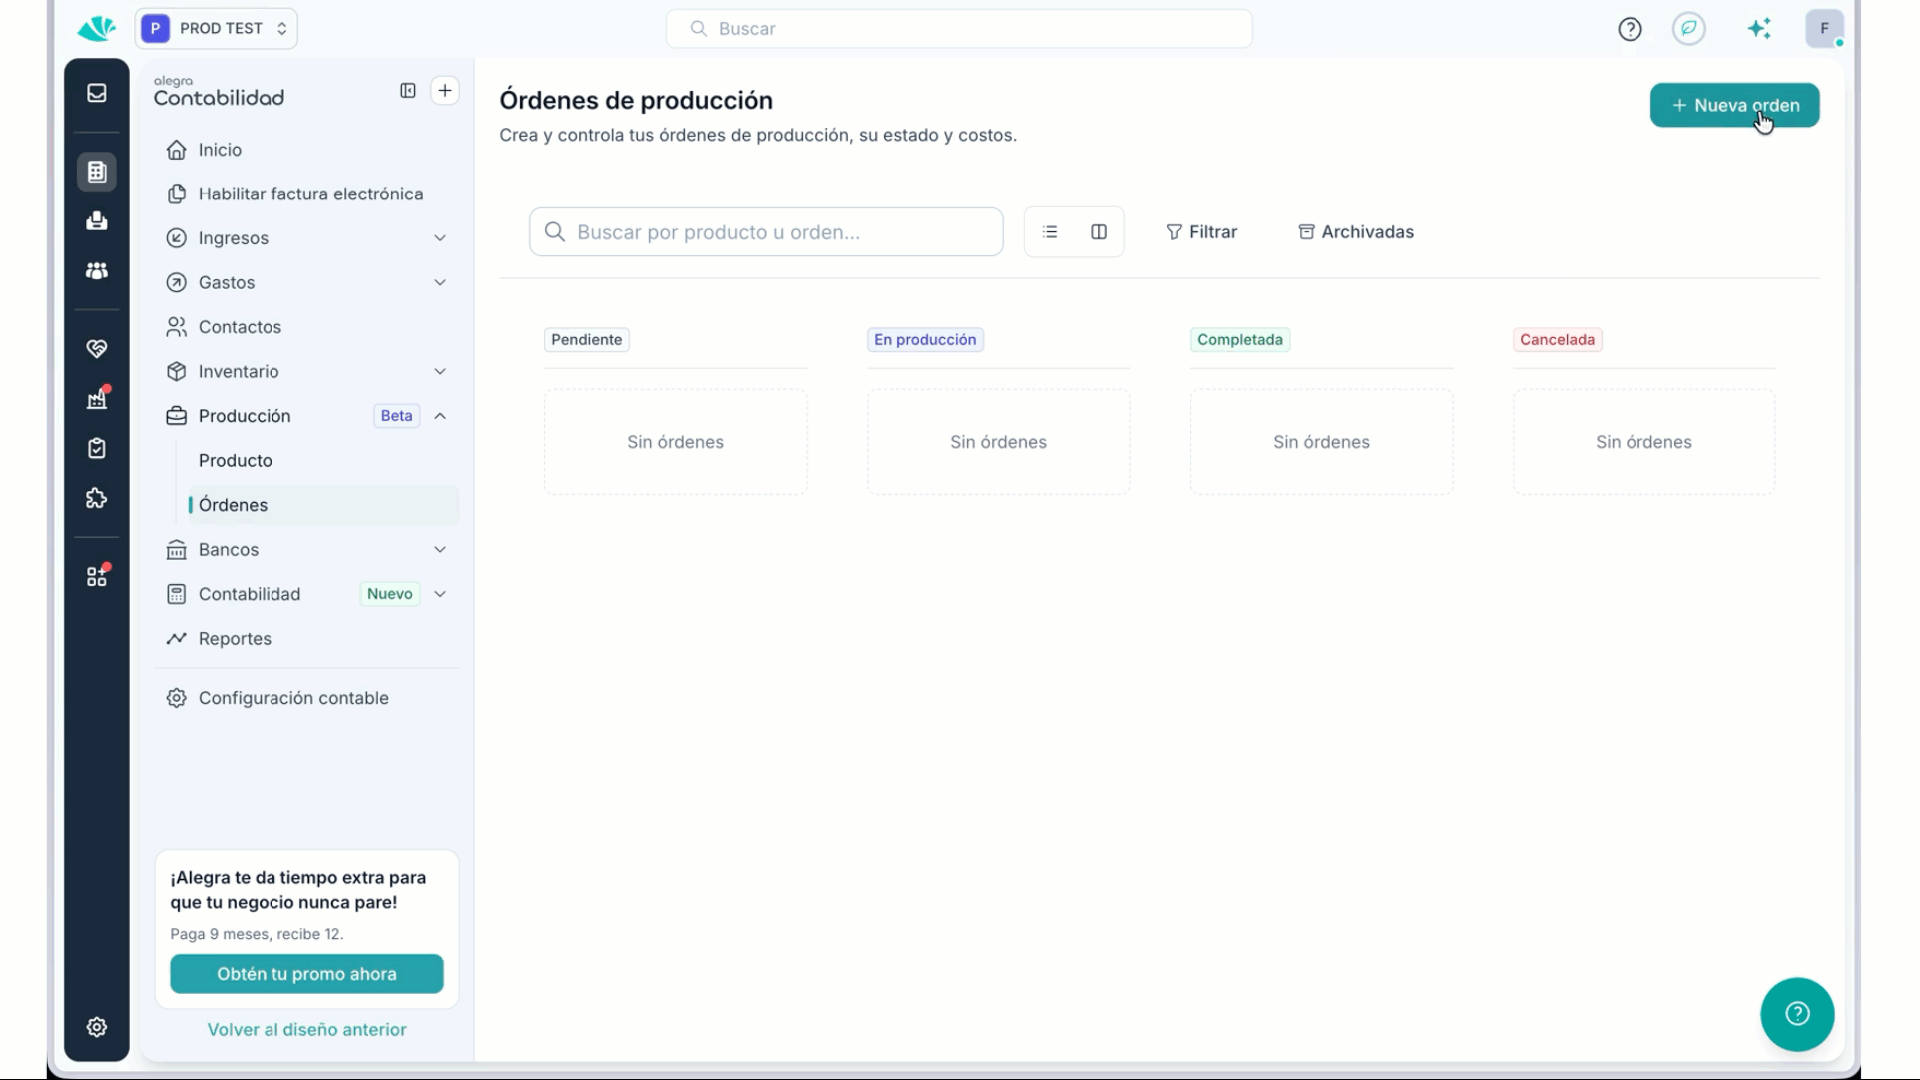Select the accounting calculator icon in dark sidebar

coord(97,172)
